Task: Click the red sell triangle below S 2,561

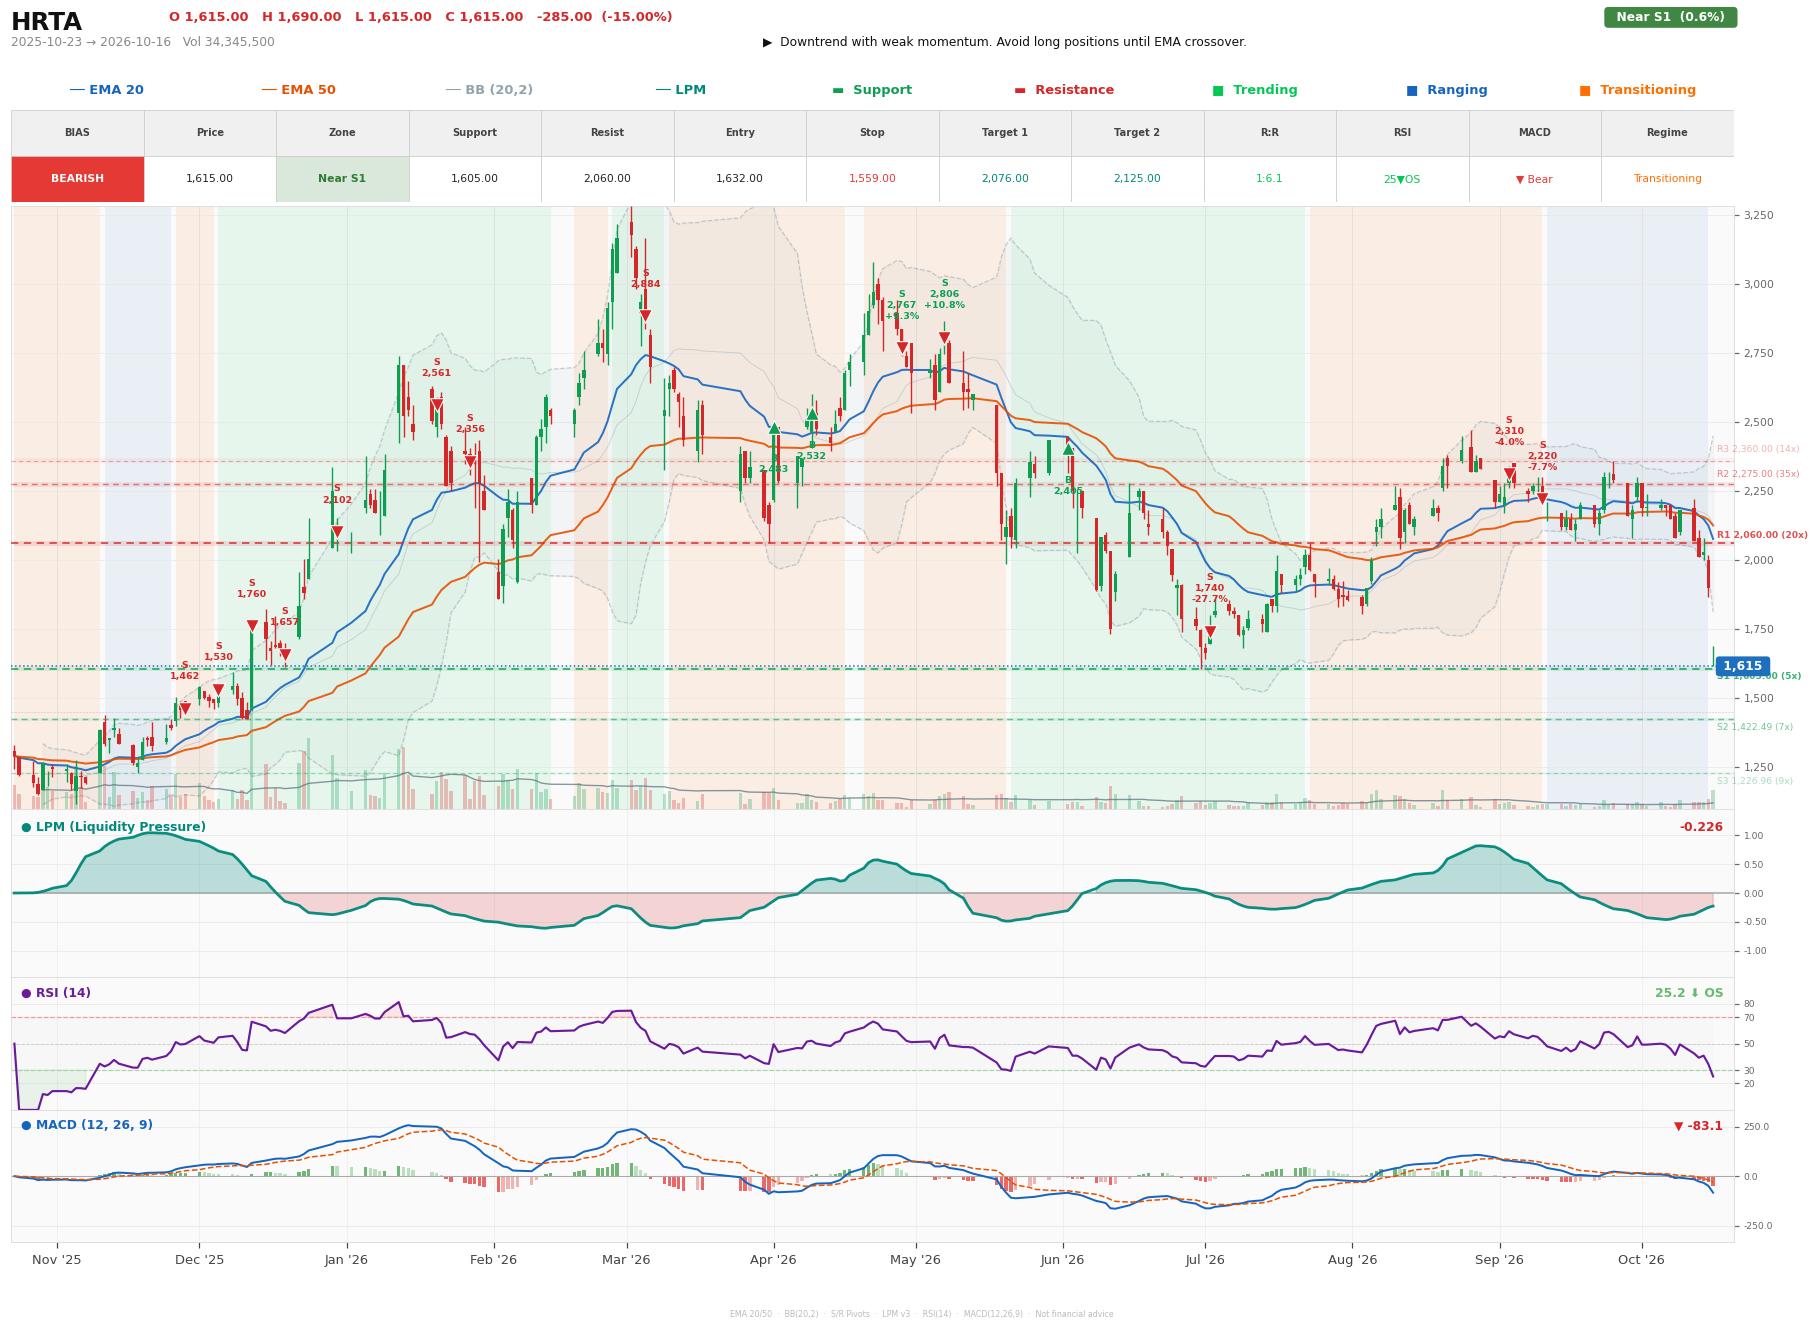Action: click(x=437, y=405)
